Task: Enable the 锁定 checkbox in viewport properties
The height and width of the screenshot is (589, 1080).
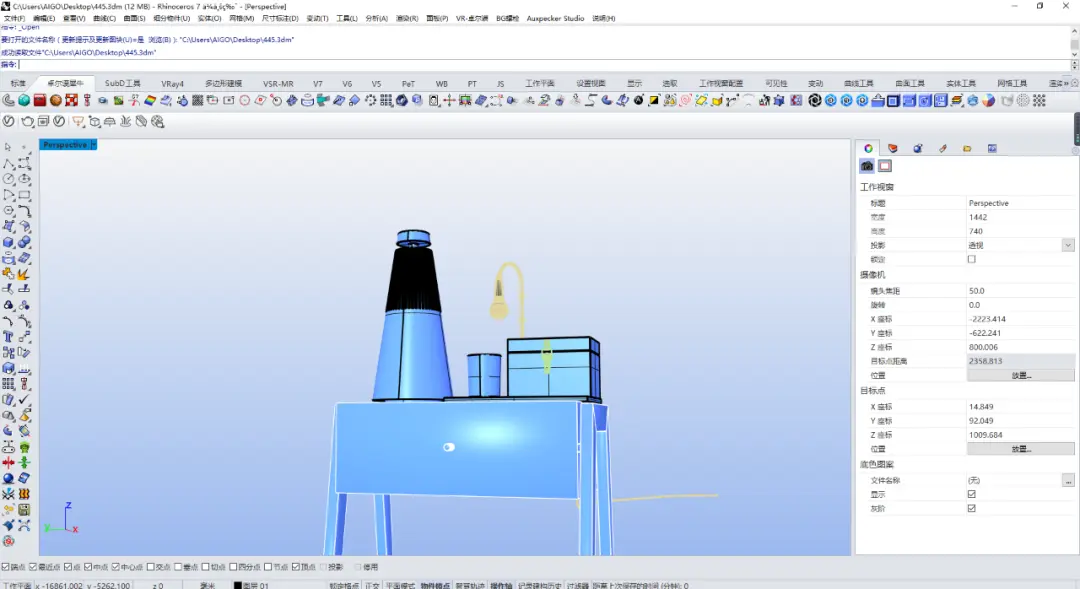Action: (971, 259)
